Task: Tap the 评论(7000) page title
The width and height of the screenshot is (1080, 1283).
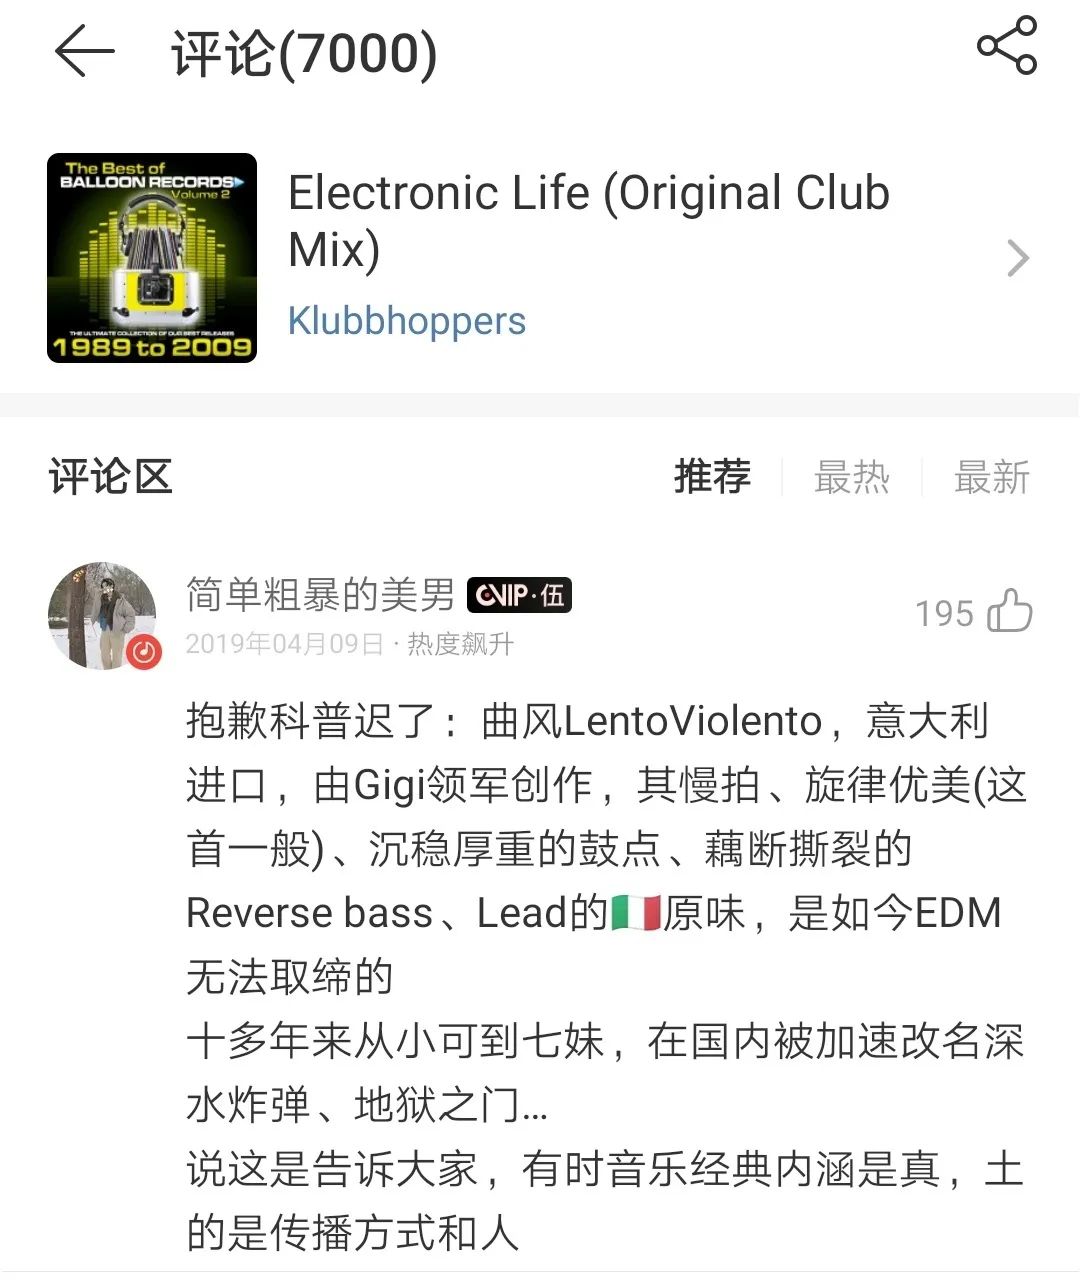Action: tap(304, 53)
